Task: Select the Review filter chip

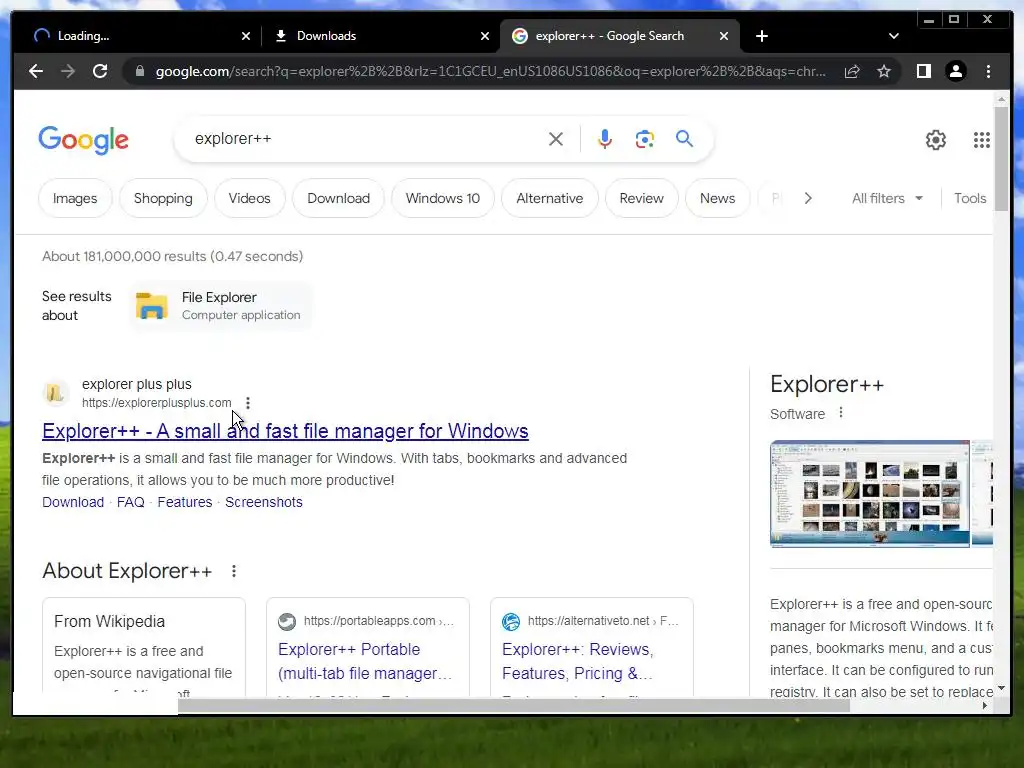Action: (641, 198)
